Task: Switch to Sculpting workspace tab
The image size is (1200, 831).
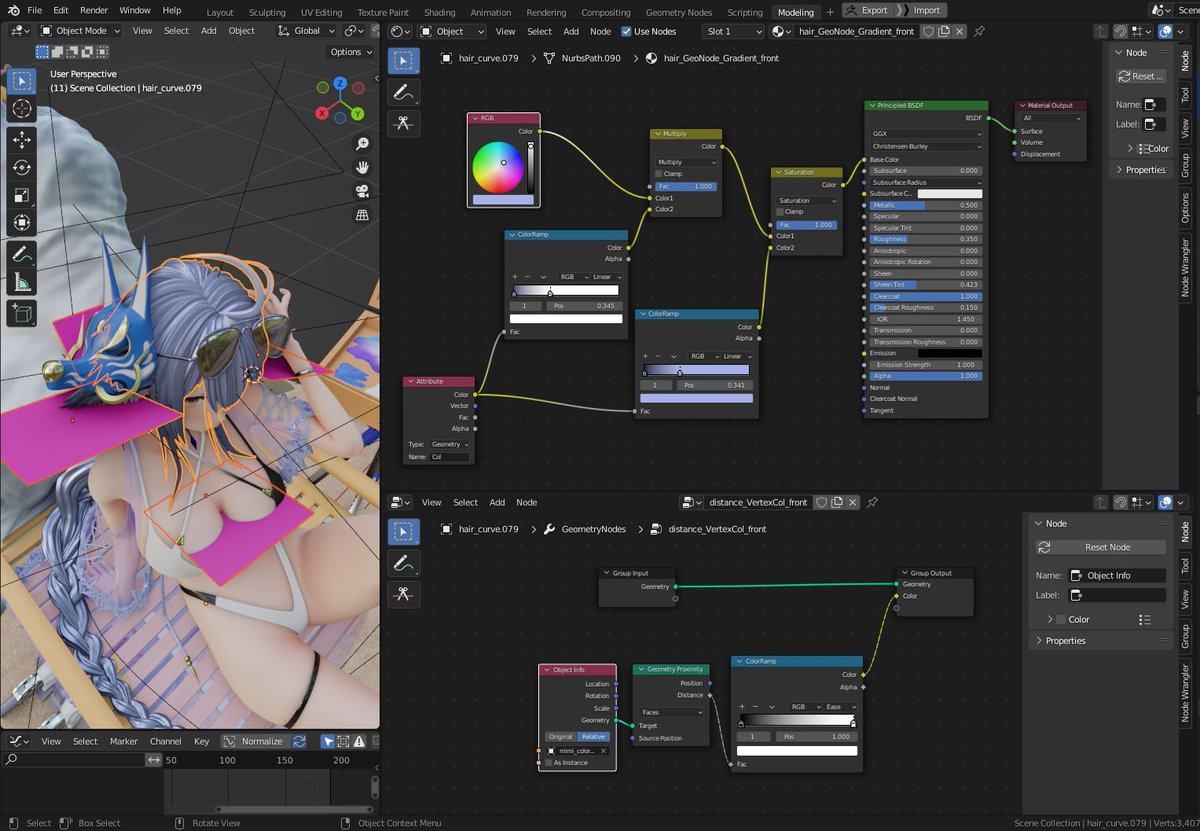Action: tap(267, 13)
